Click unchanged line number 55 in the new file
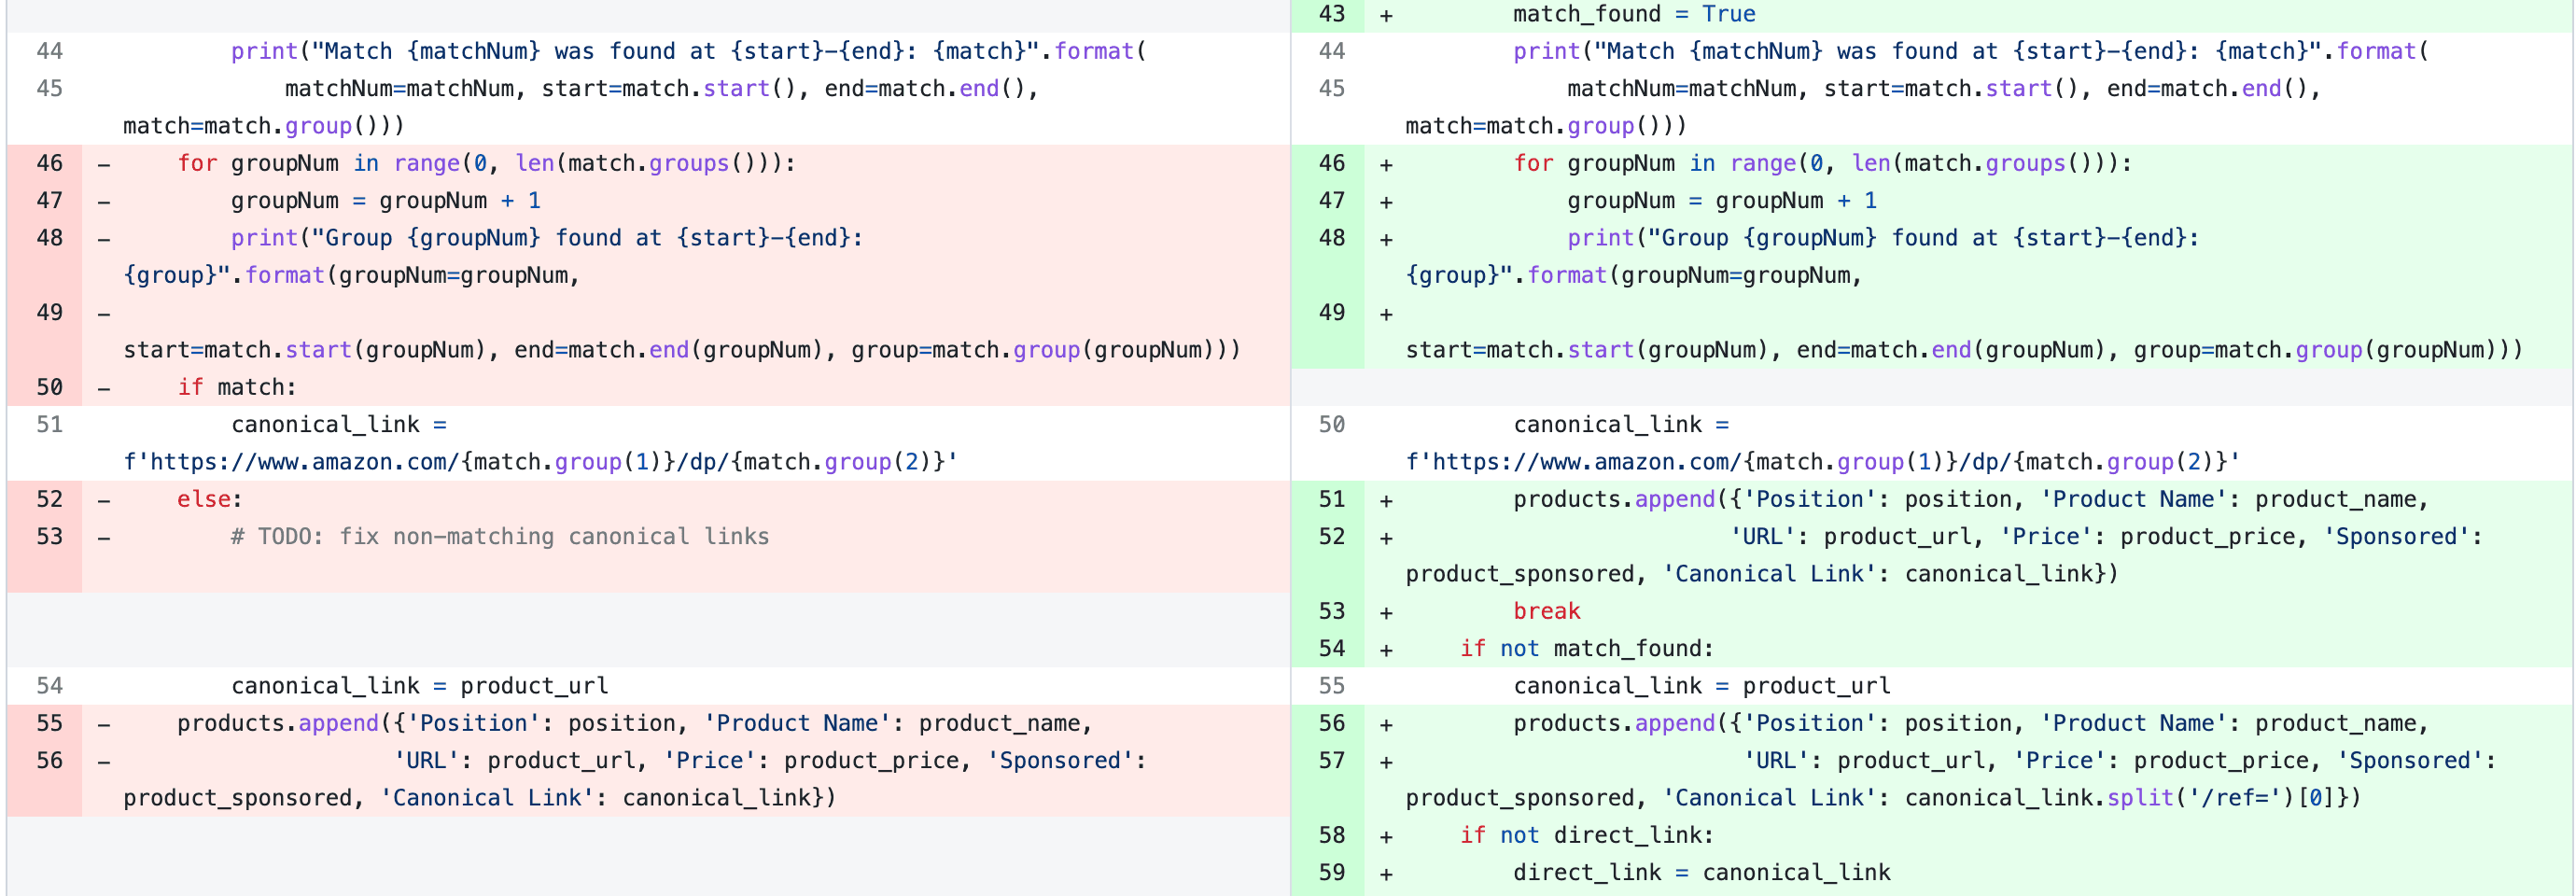This screenshot has width=2576, height=896. [1331, 686]
